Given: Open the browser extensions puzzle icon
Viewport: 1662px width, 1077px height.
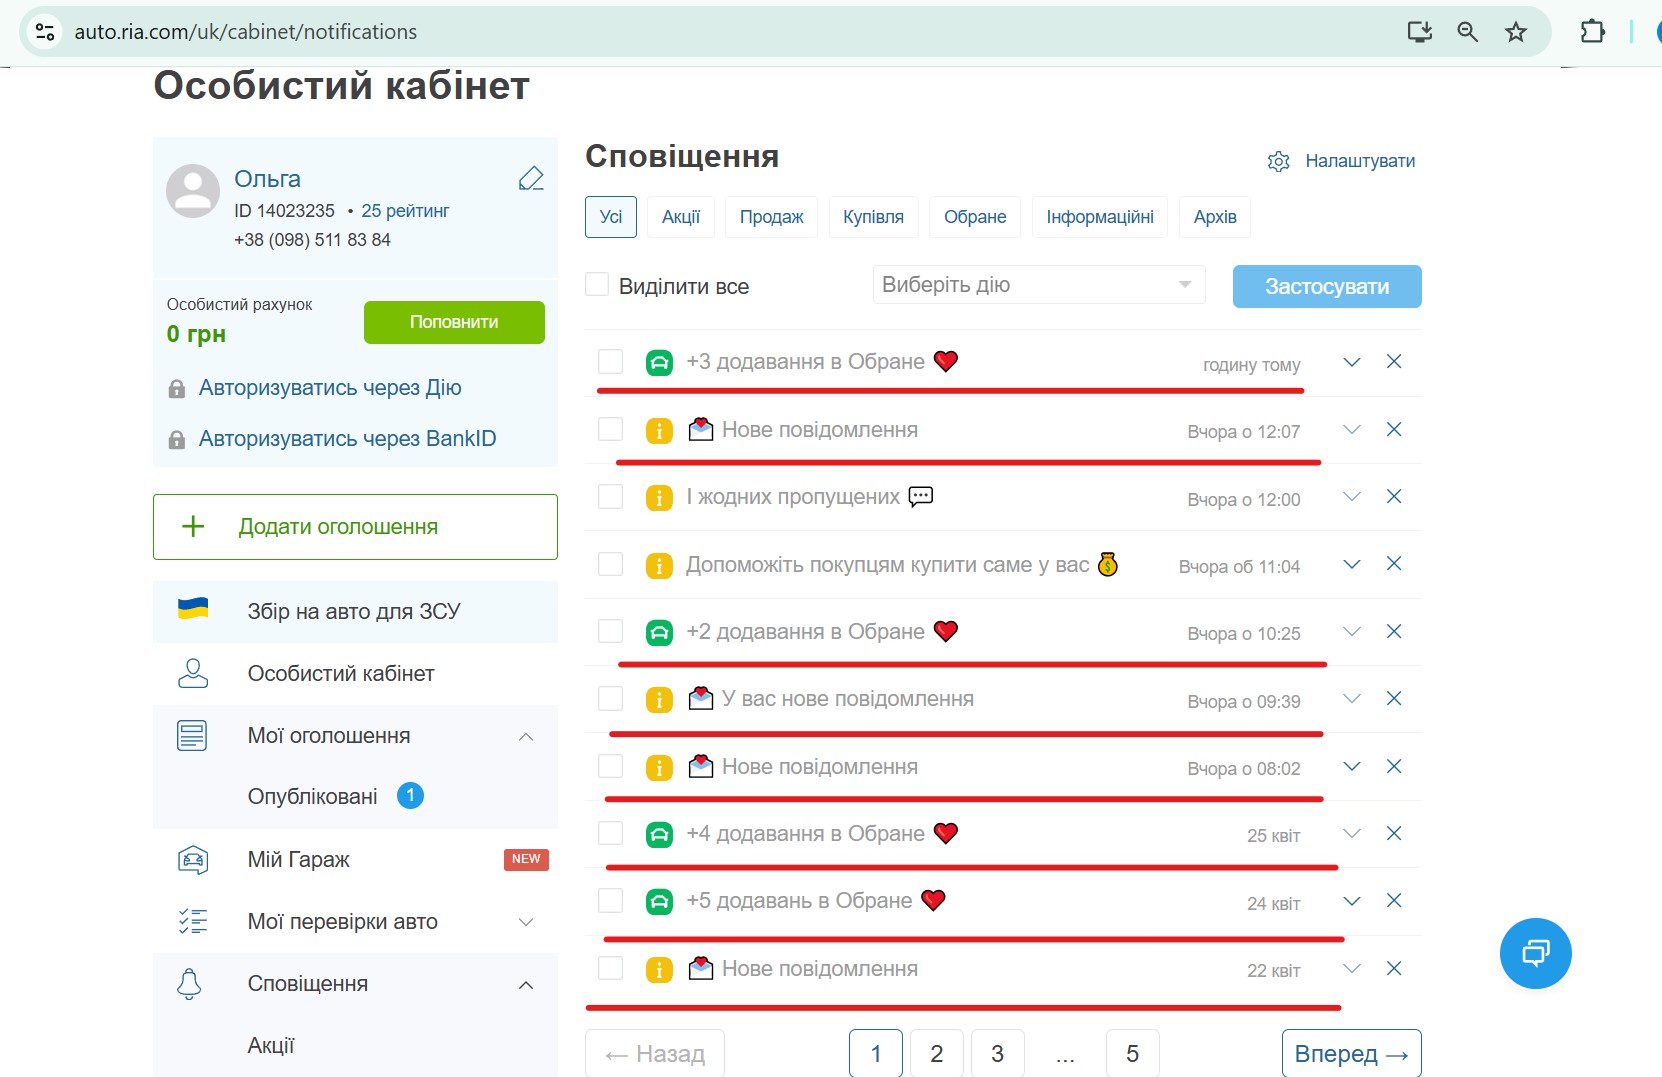Looking at the screenshot, I should [1592, 32].
